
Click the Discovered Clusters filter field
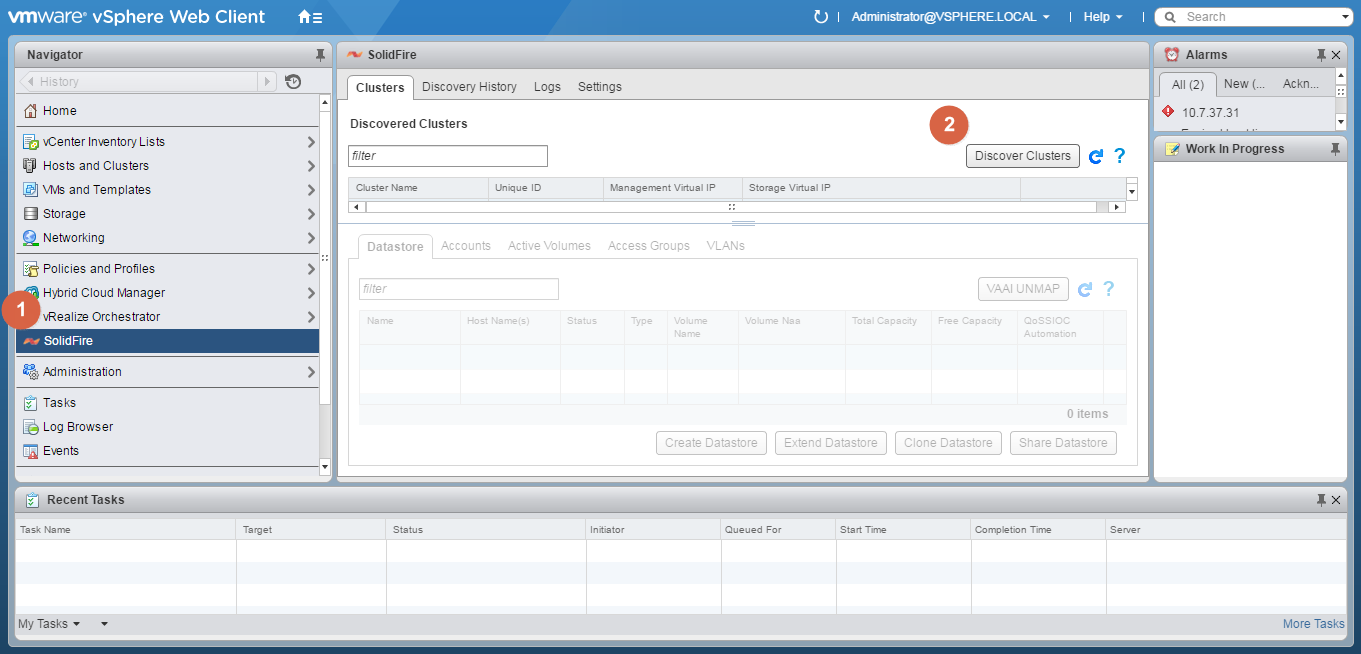click(448, 156)
